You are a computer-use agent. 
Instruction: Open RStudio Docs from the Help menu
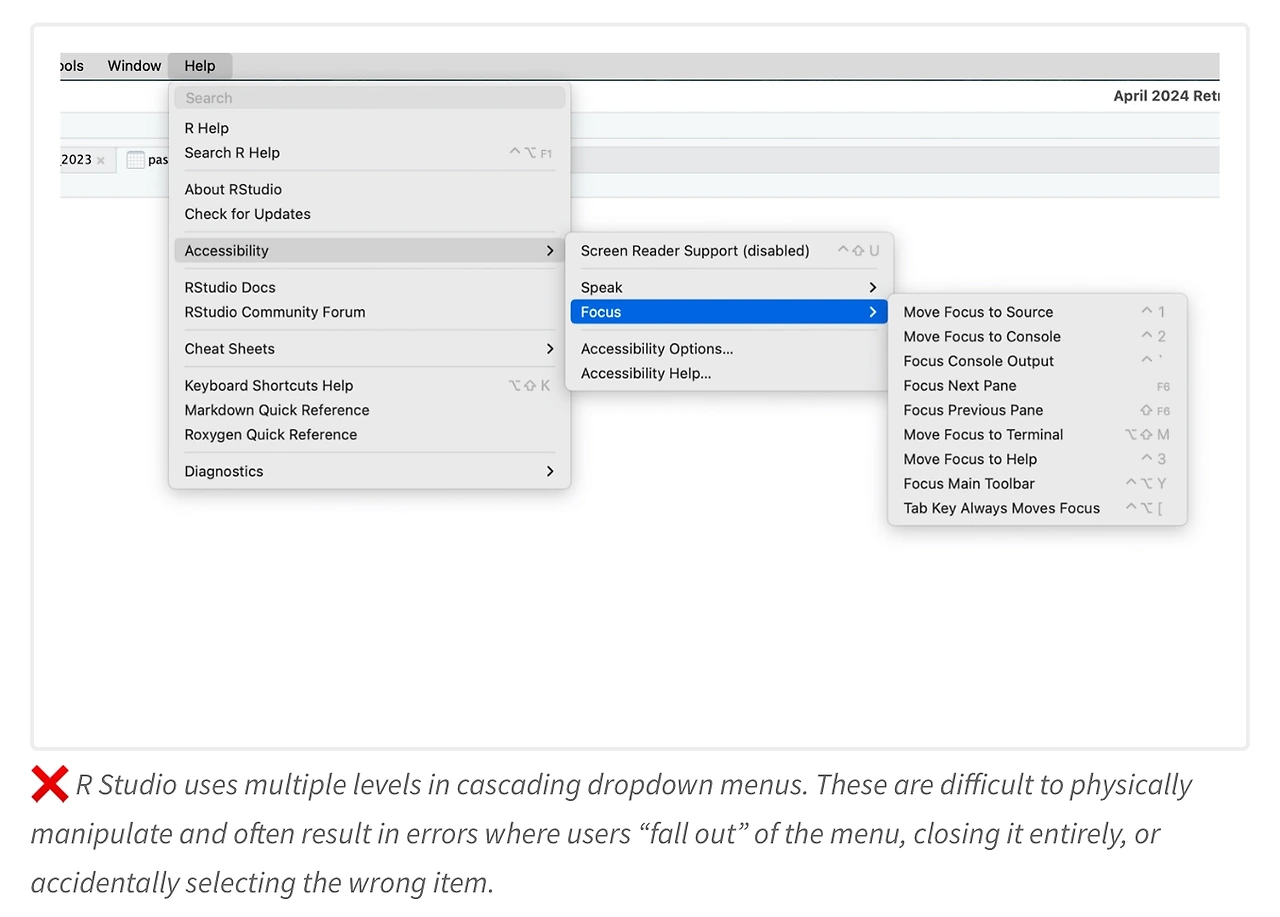[x=370, y=287]
